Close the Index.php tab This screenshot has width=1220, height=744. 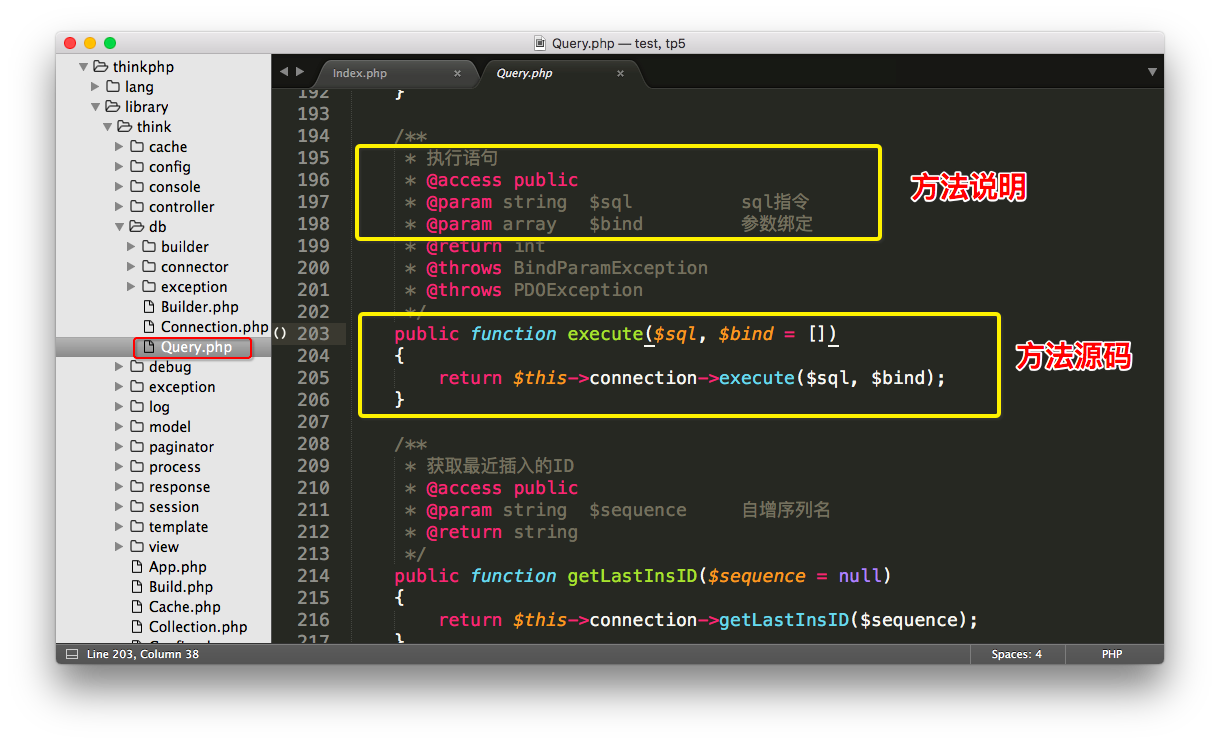pyautogui.click(x=457, y=73)
